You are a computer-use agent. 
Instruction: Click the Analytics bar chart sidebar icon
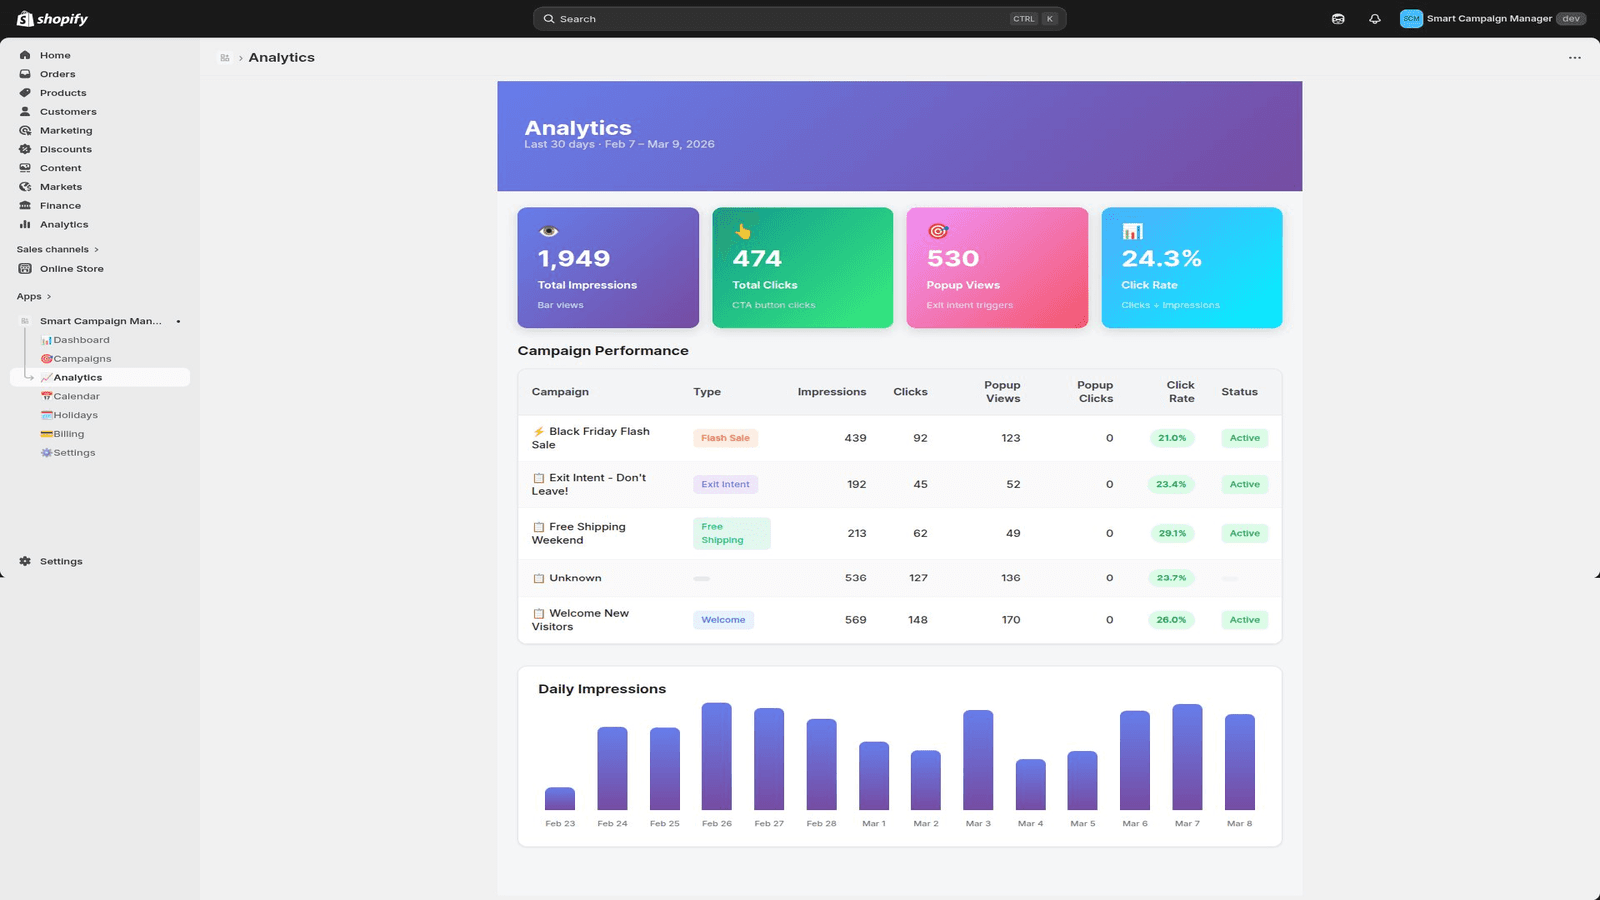pyautogui.click(x=25, y=224)
